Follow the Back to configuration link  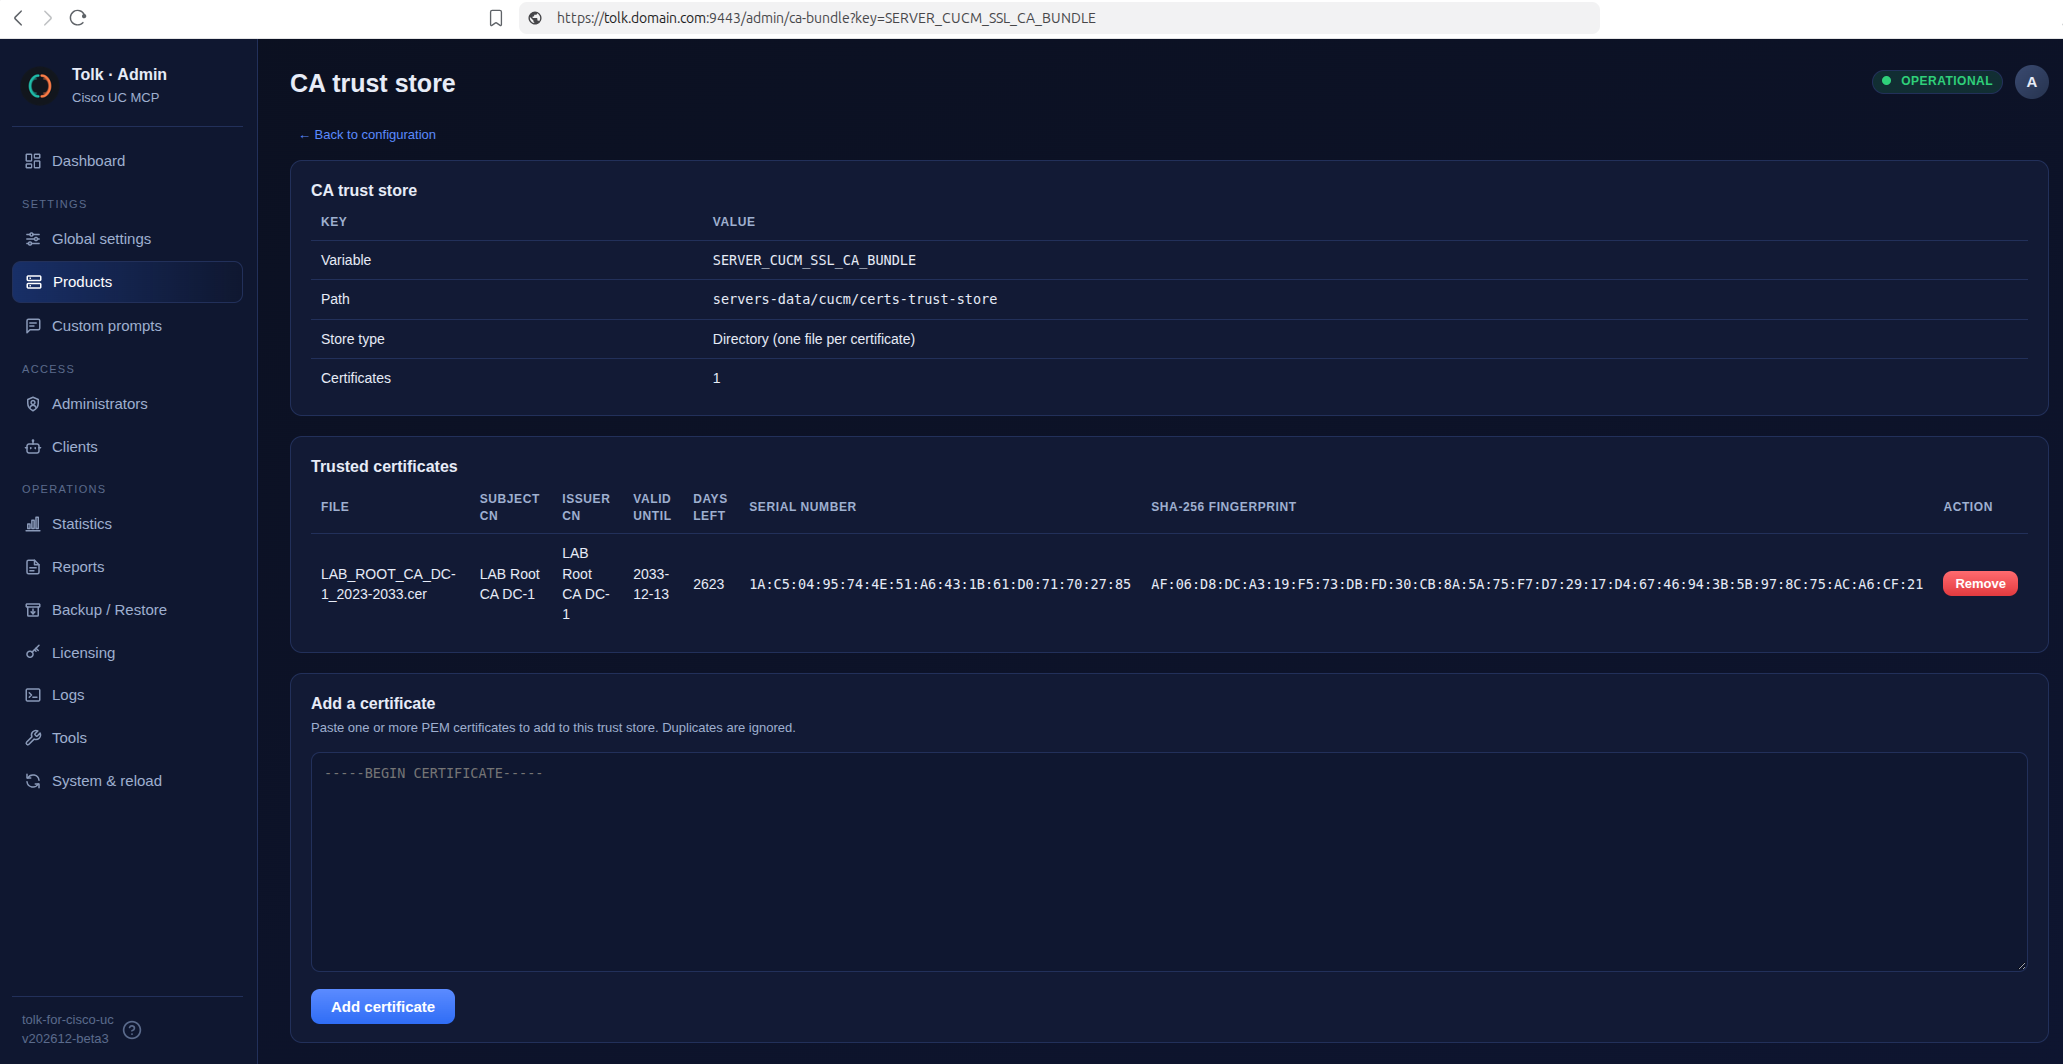(367, 135)
